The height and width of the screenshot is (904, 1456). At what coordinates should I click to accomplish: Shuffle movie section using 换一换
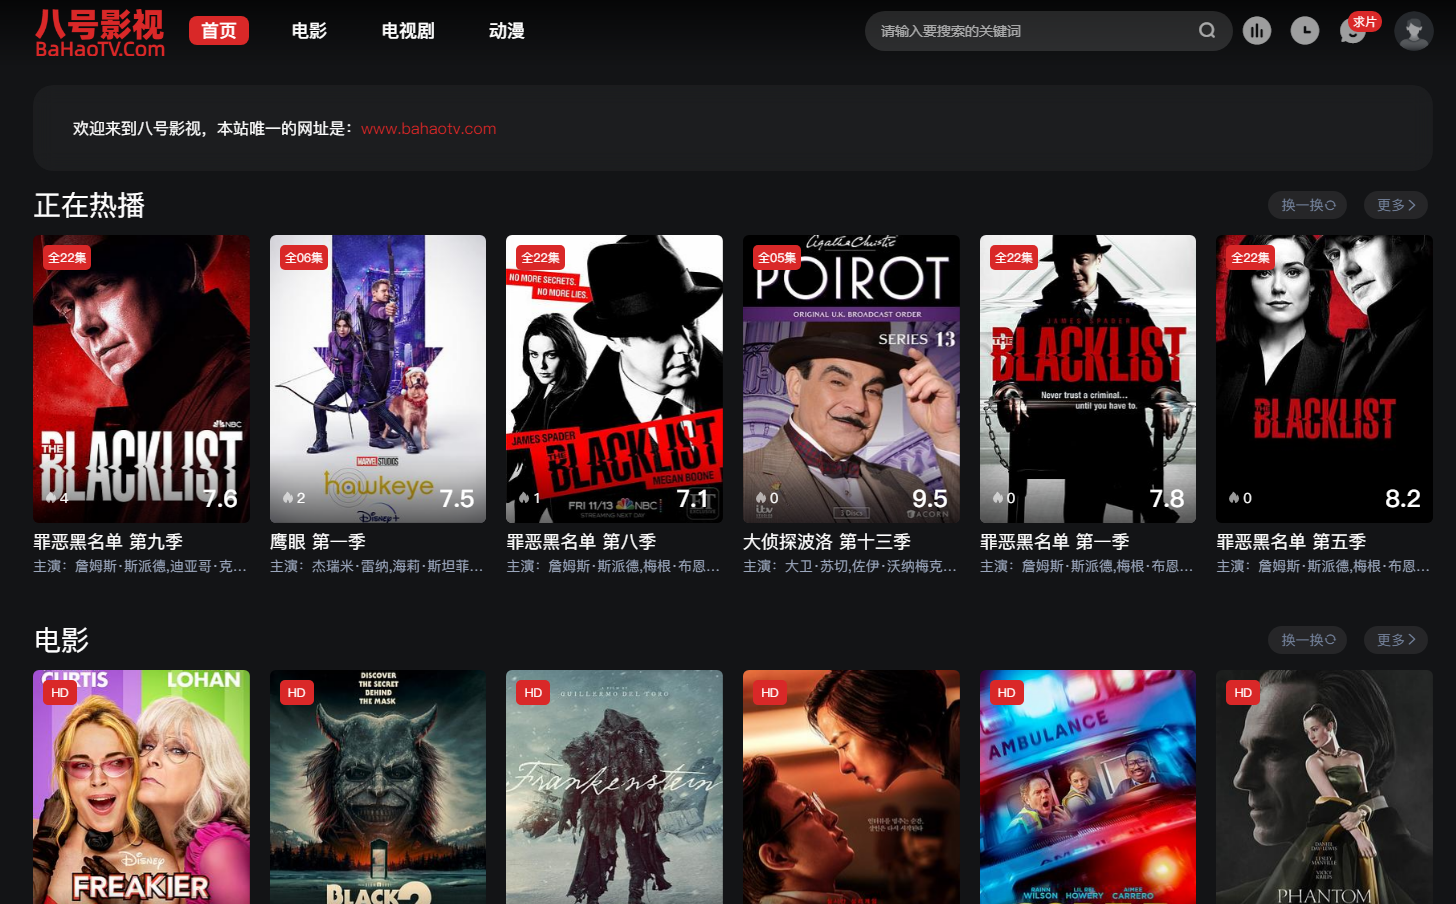tap(1308, 640)
